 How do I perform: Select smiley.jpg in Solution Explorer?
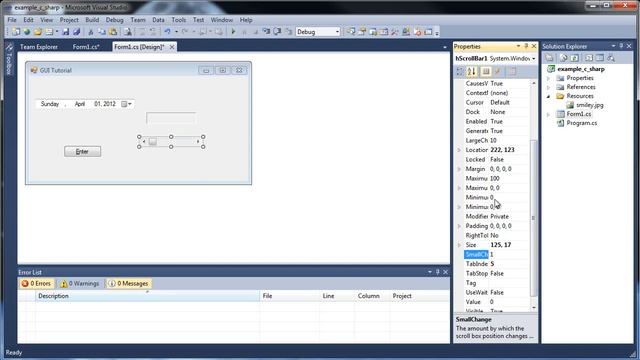(589, 105)
